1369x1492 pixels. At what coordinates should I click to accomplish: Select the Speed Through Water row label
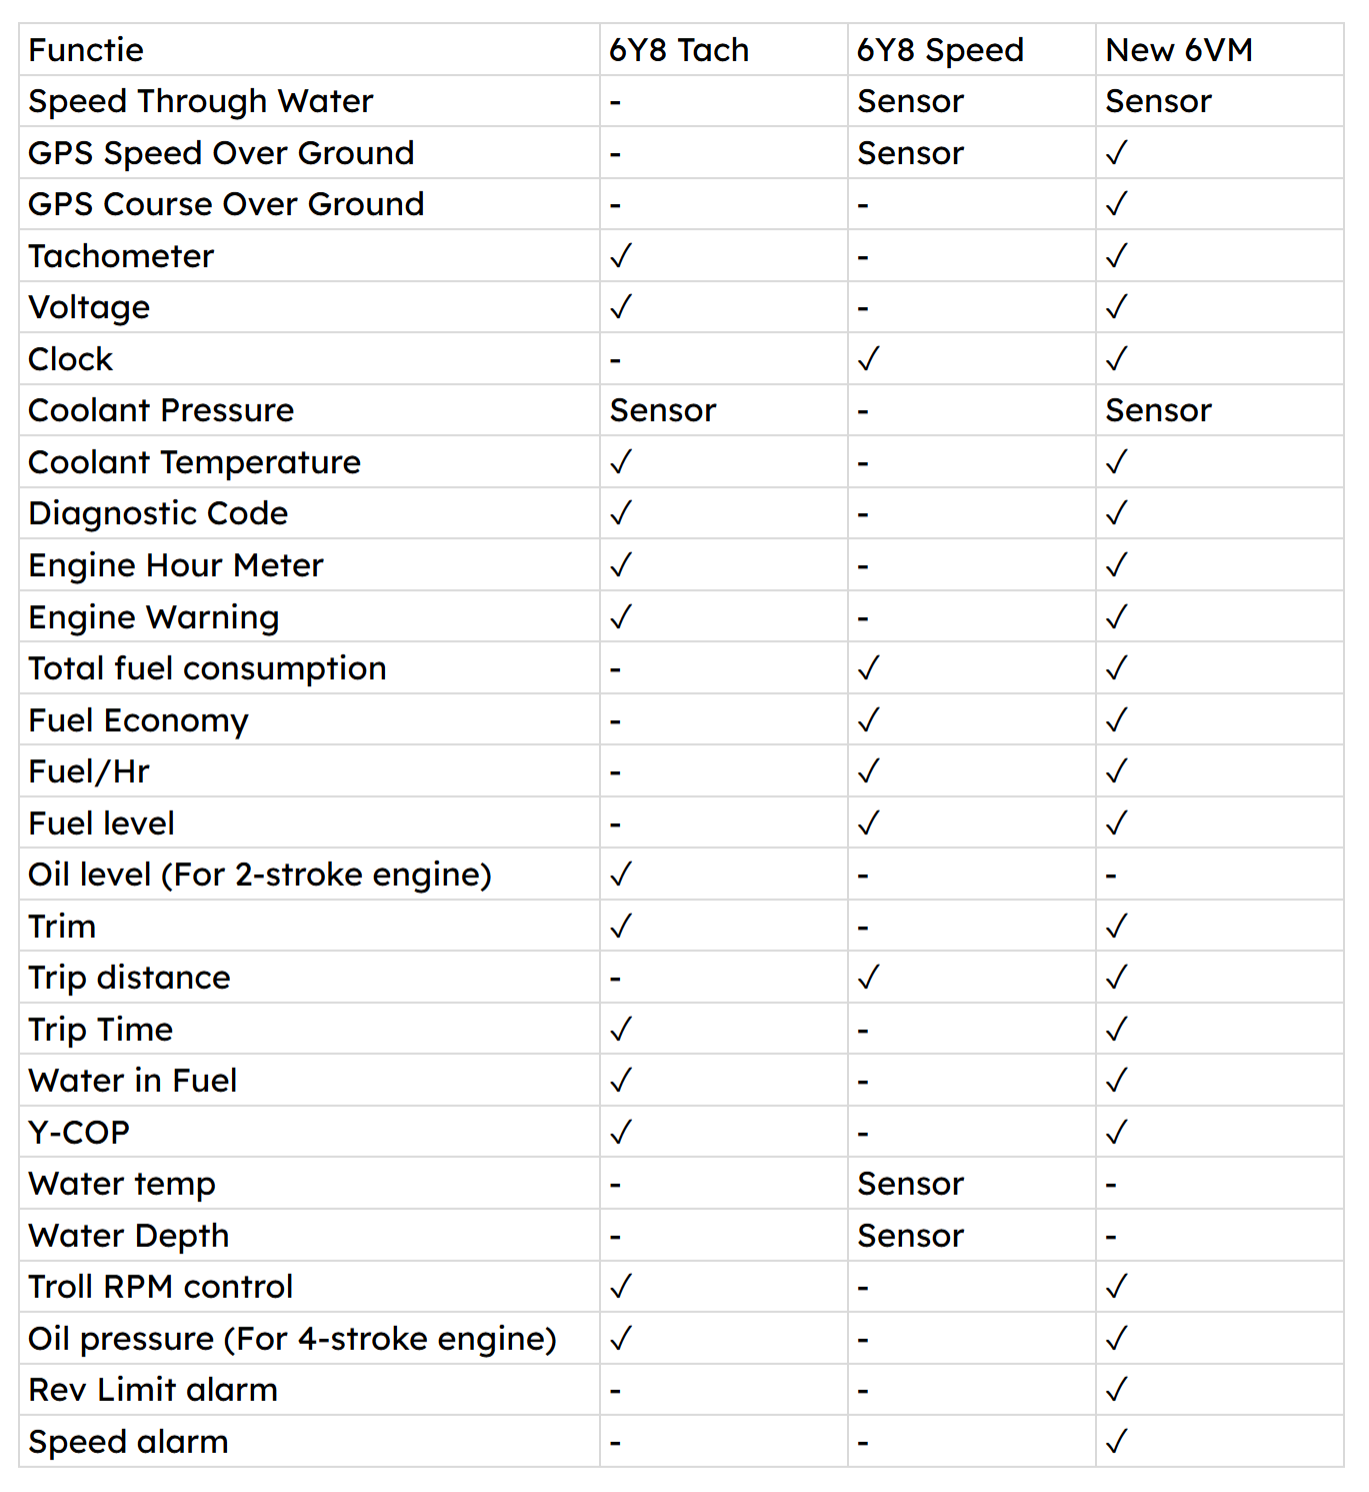201,101
